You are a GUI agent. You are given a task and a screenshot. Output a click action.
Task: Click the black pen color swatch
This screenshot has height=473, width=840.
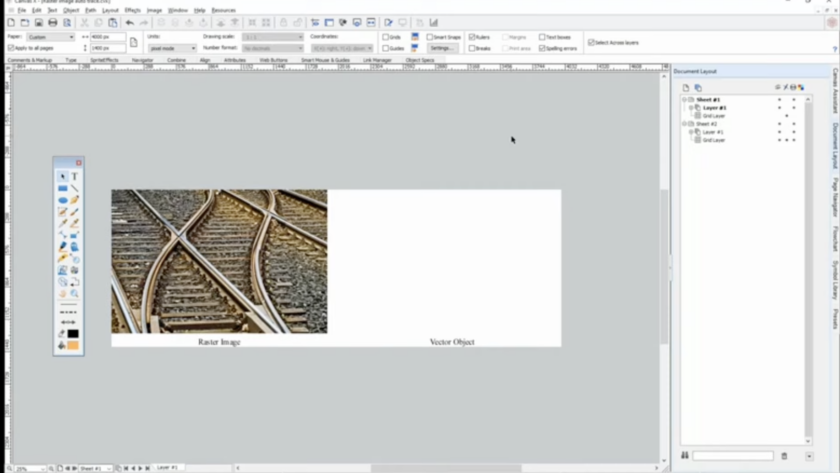pos(73,334)
